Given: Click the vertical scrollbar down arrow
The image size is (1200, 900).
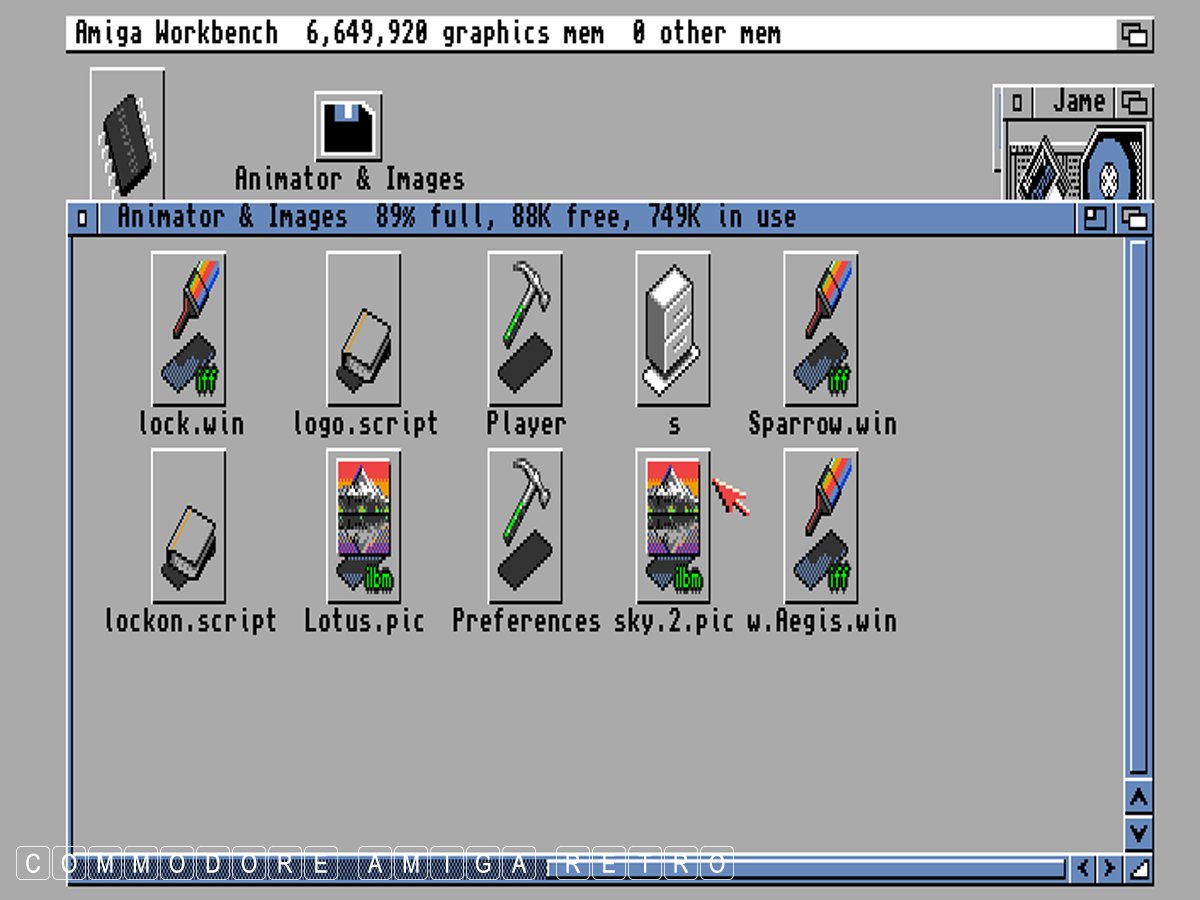Looking at the screenshot, I should [x=1138, y=832].
